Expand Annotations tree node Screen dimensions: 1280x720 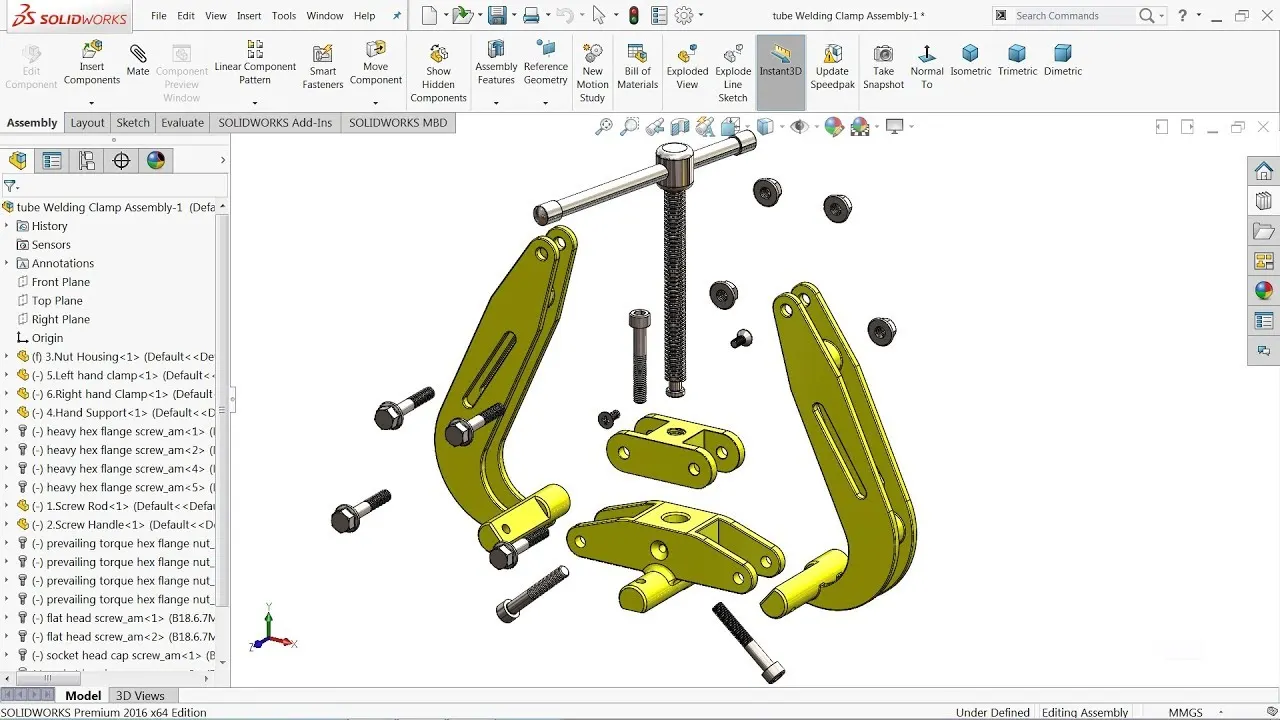7,263
